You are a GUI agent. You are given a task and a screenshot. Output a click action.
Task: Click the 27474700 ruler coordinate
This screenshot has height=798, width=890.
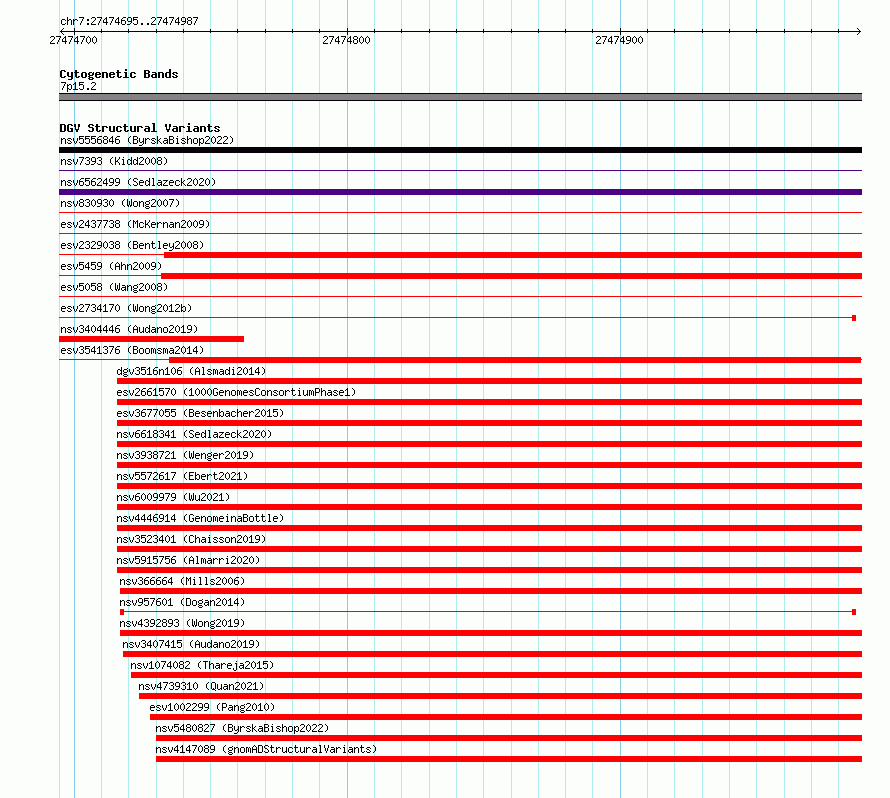(x=73, y=40)
